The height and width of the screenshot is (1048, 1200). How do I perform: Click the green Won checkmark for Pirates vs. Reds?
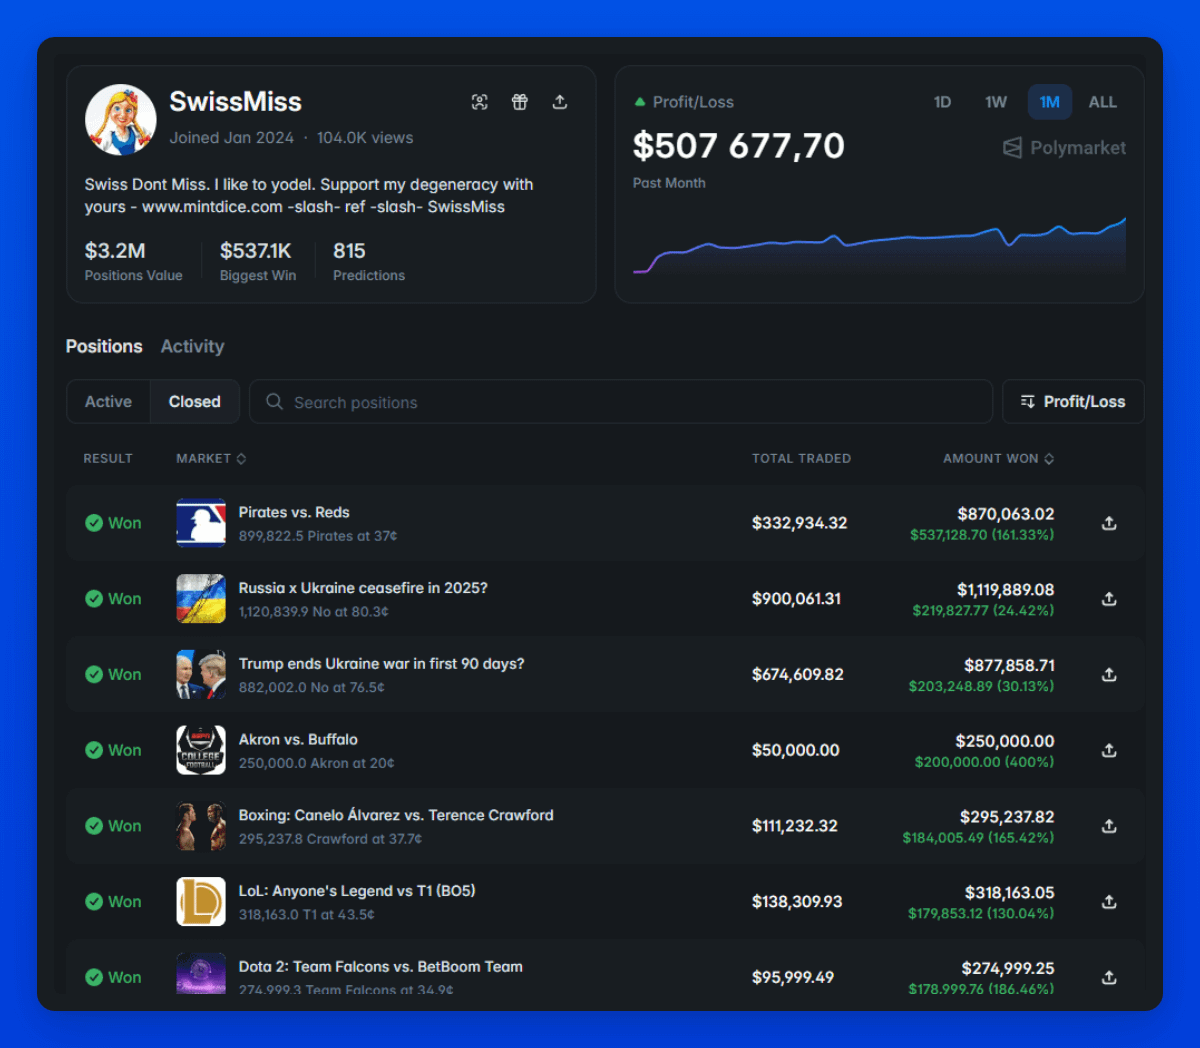(x=94, y=523)
